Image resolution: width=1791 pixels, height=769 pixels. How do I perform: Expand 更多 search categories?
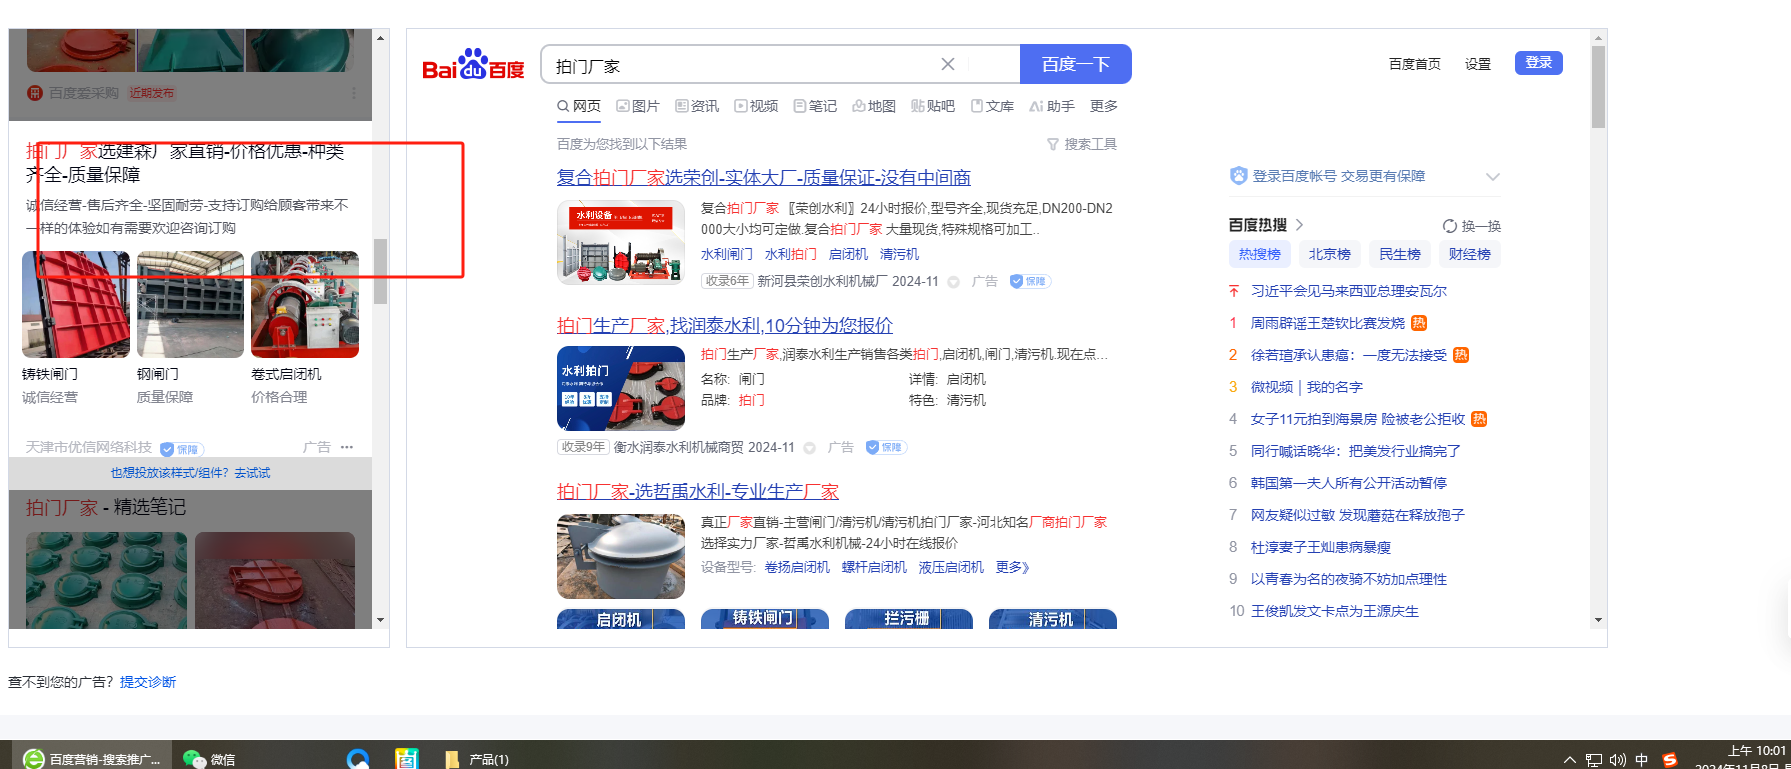pos(1104,106)
